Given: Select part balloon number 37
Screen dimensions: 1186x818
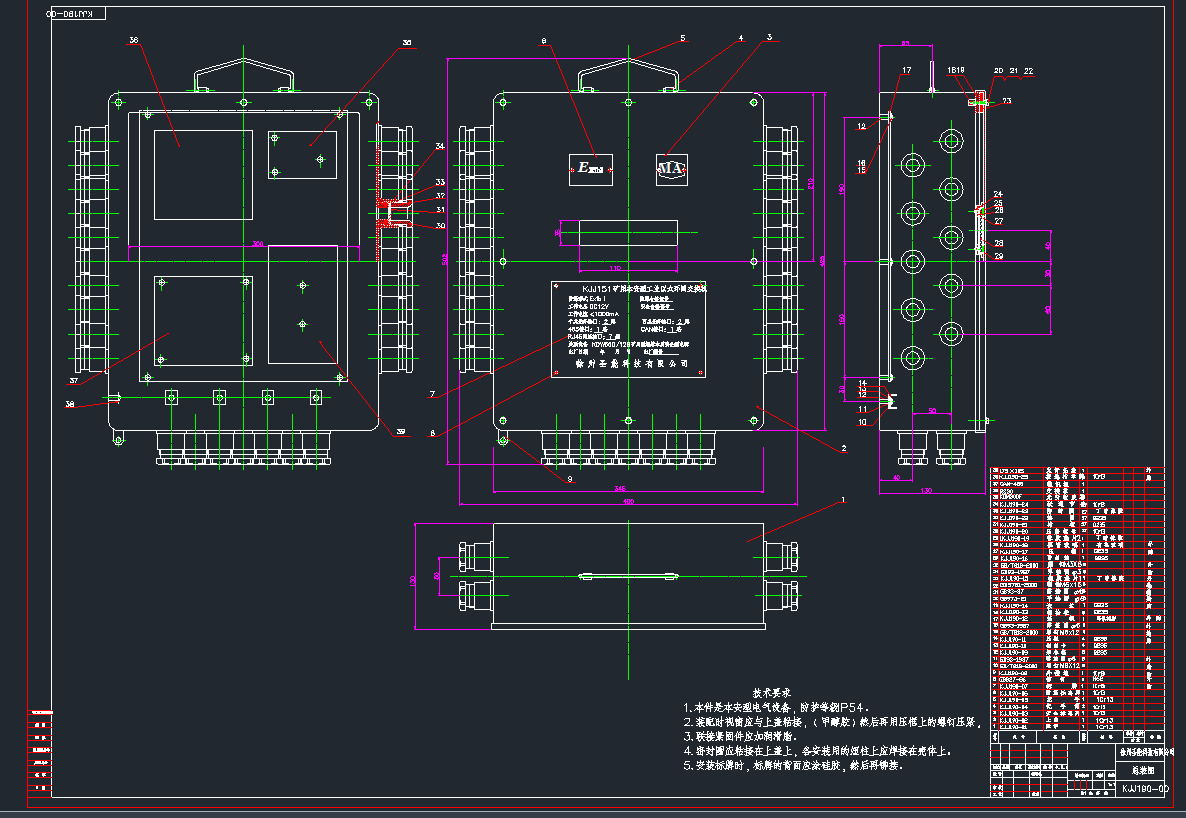Looking at the screenshot, I should (73, 381).
